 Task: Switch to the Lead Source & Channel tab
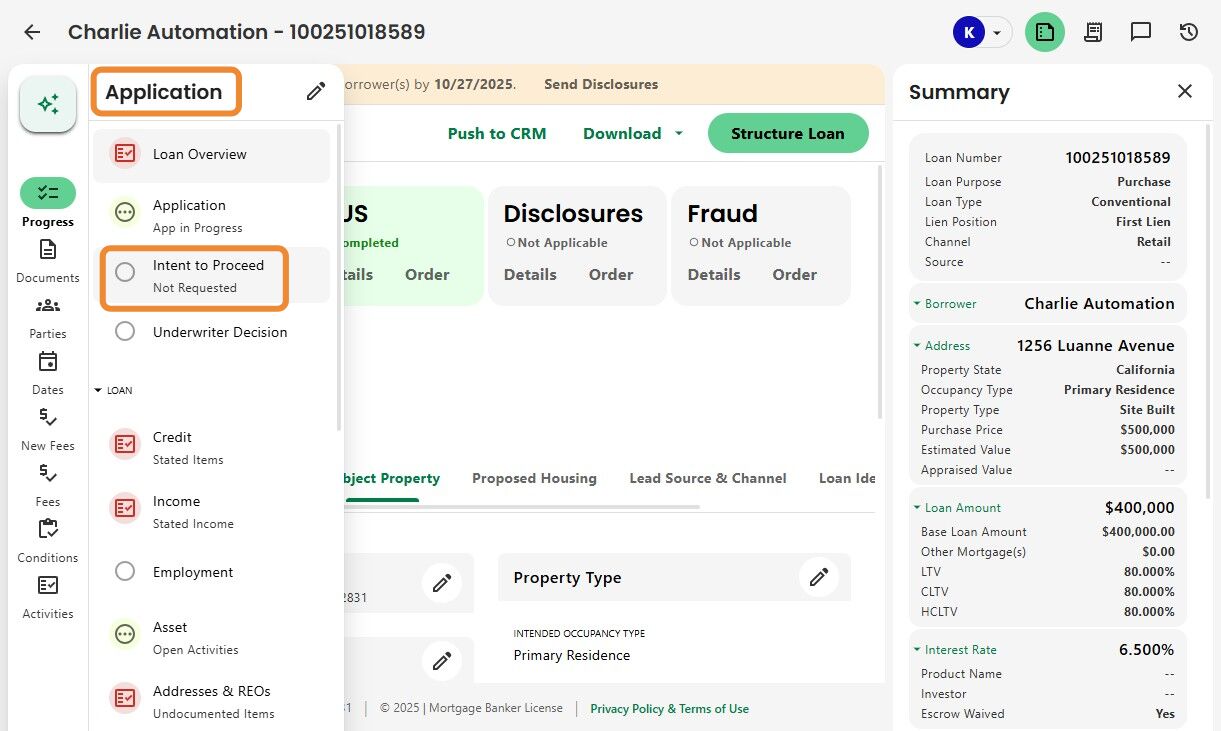tap(708, 478)
